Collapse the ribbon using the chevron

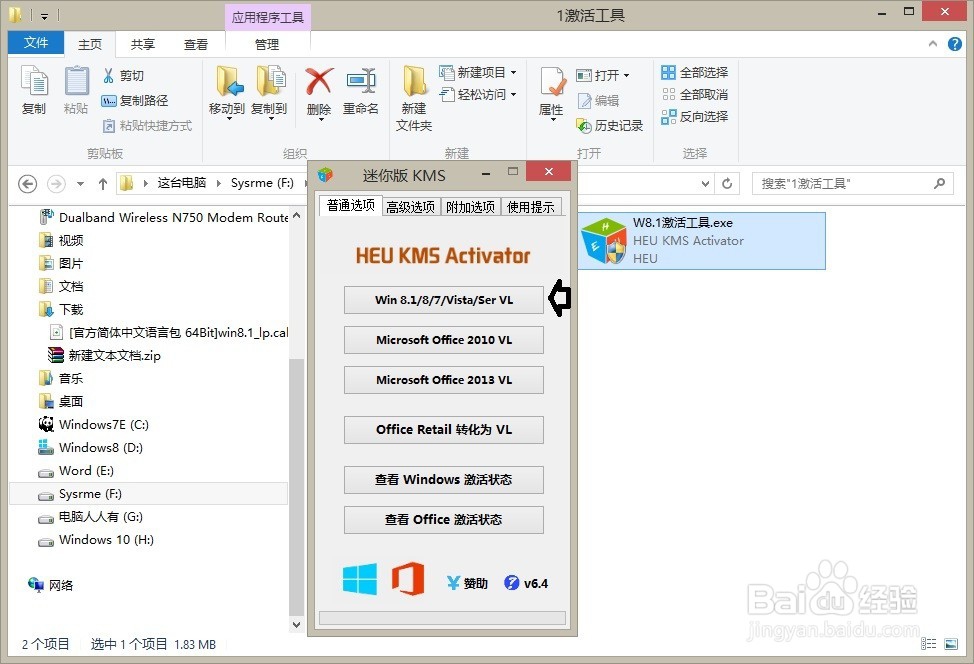[x=932, y=43]
